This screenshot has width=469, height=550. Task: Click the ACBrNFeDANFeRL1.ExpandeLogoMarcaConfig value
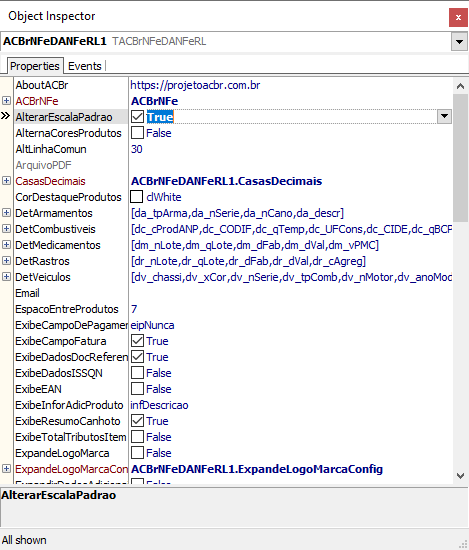[x=257, y=469]
